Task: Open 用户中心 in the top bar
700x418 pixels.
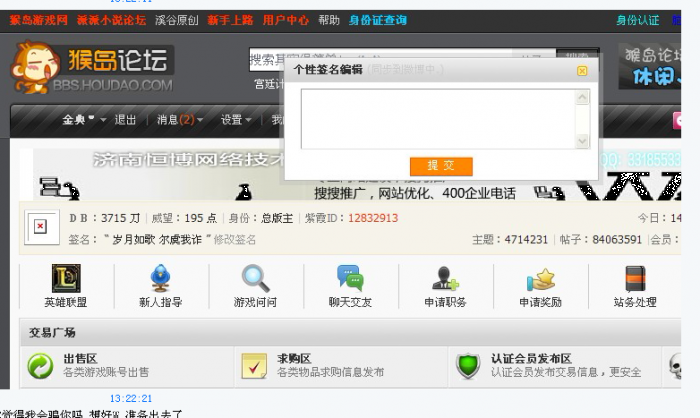Action: tap(286, 20)
